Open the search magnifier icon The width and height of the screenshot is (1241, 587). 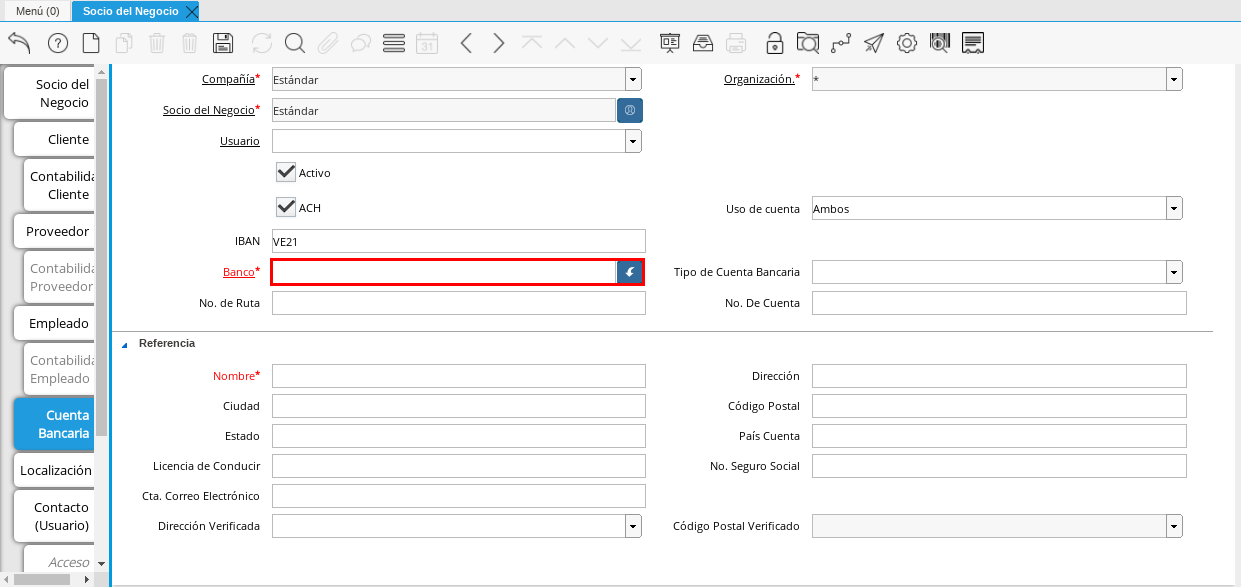tap(294, 43)
